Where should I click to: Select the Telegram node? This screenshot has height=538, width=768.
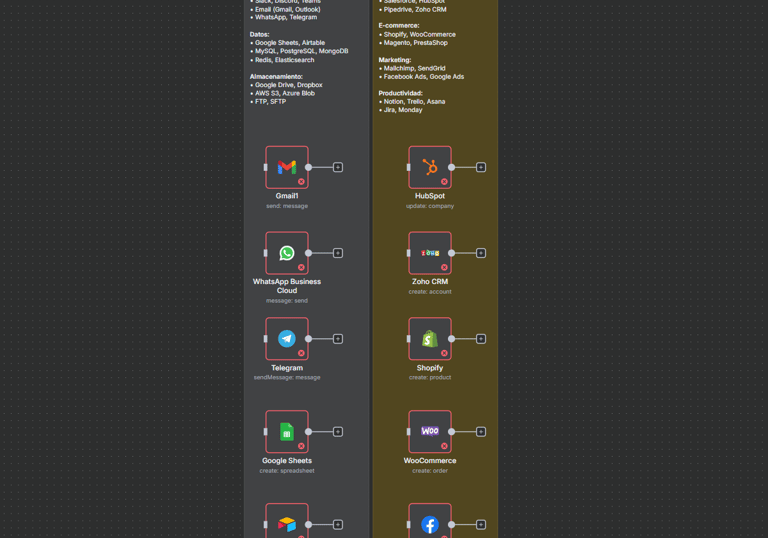point(287,339)
